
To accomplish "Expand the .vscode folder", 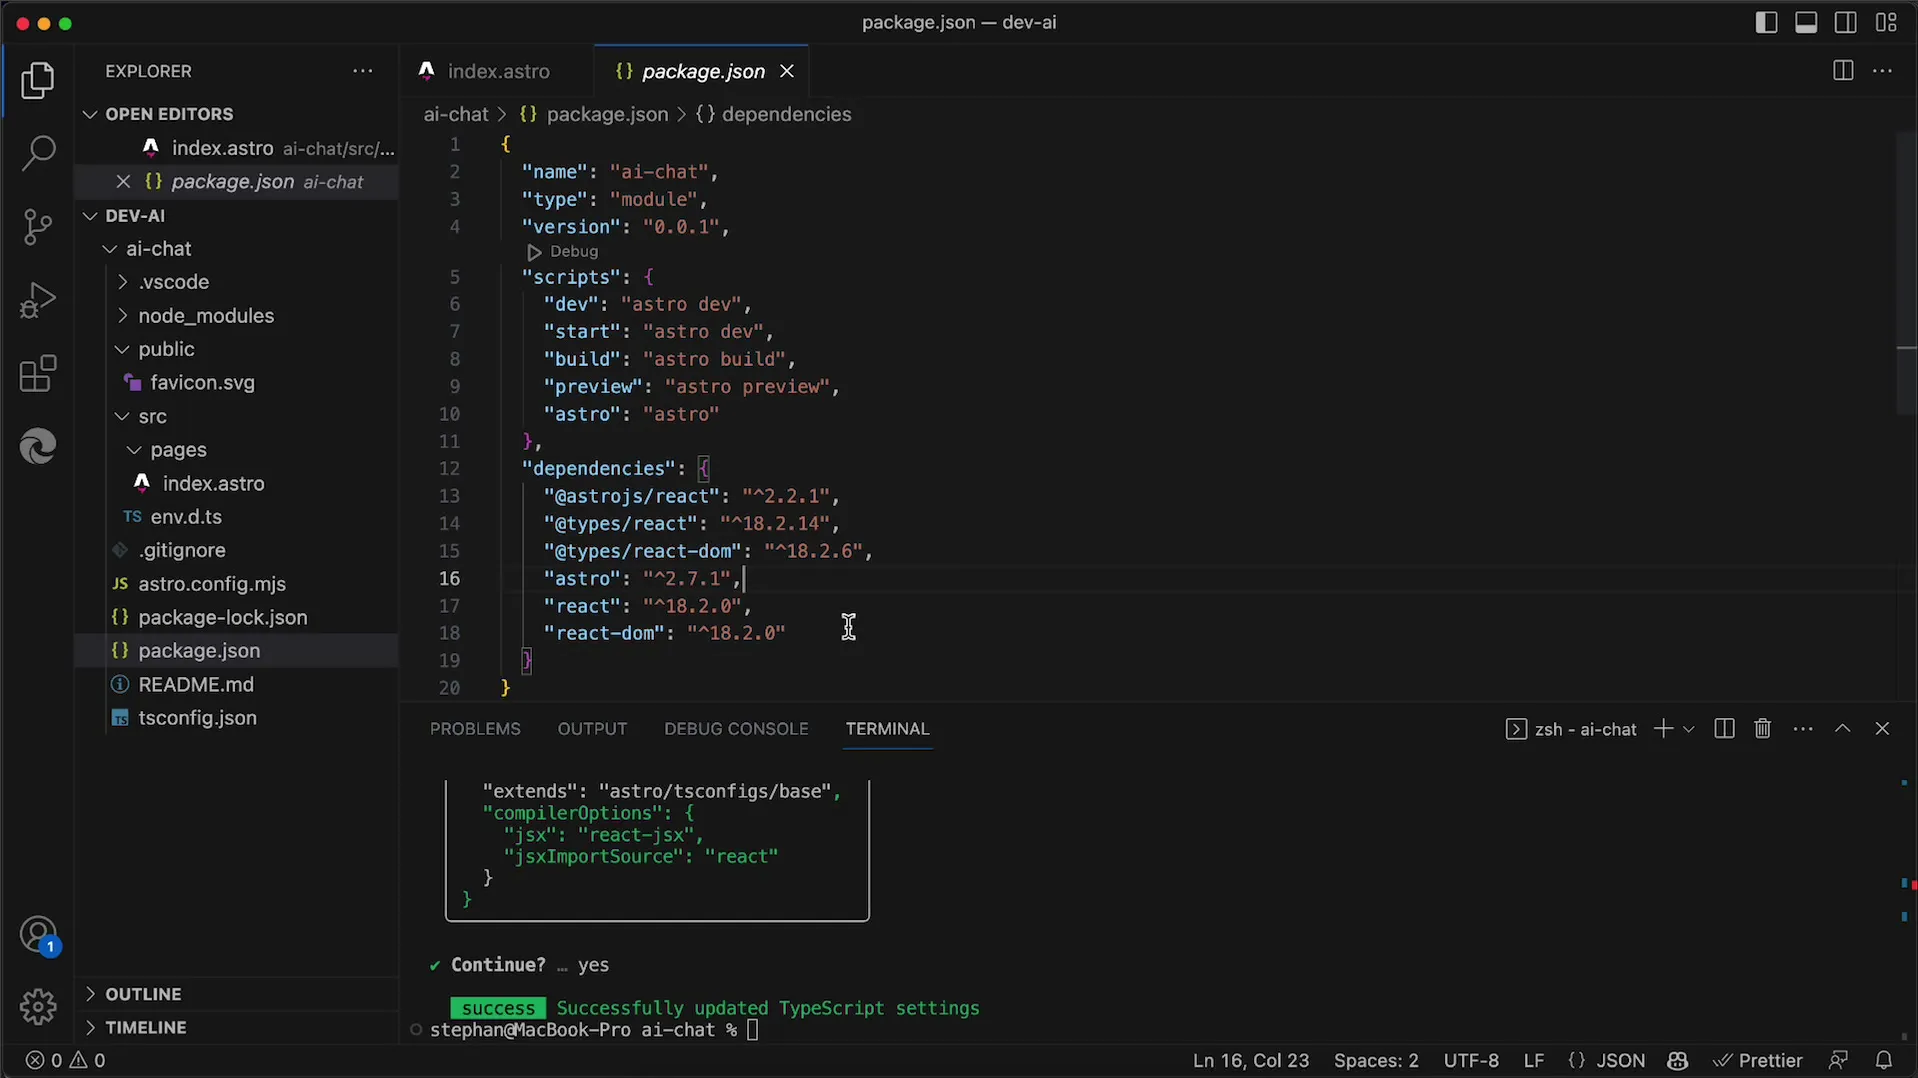I will (x=238, y=282).
